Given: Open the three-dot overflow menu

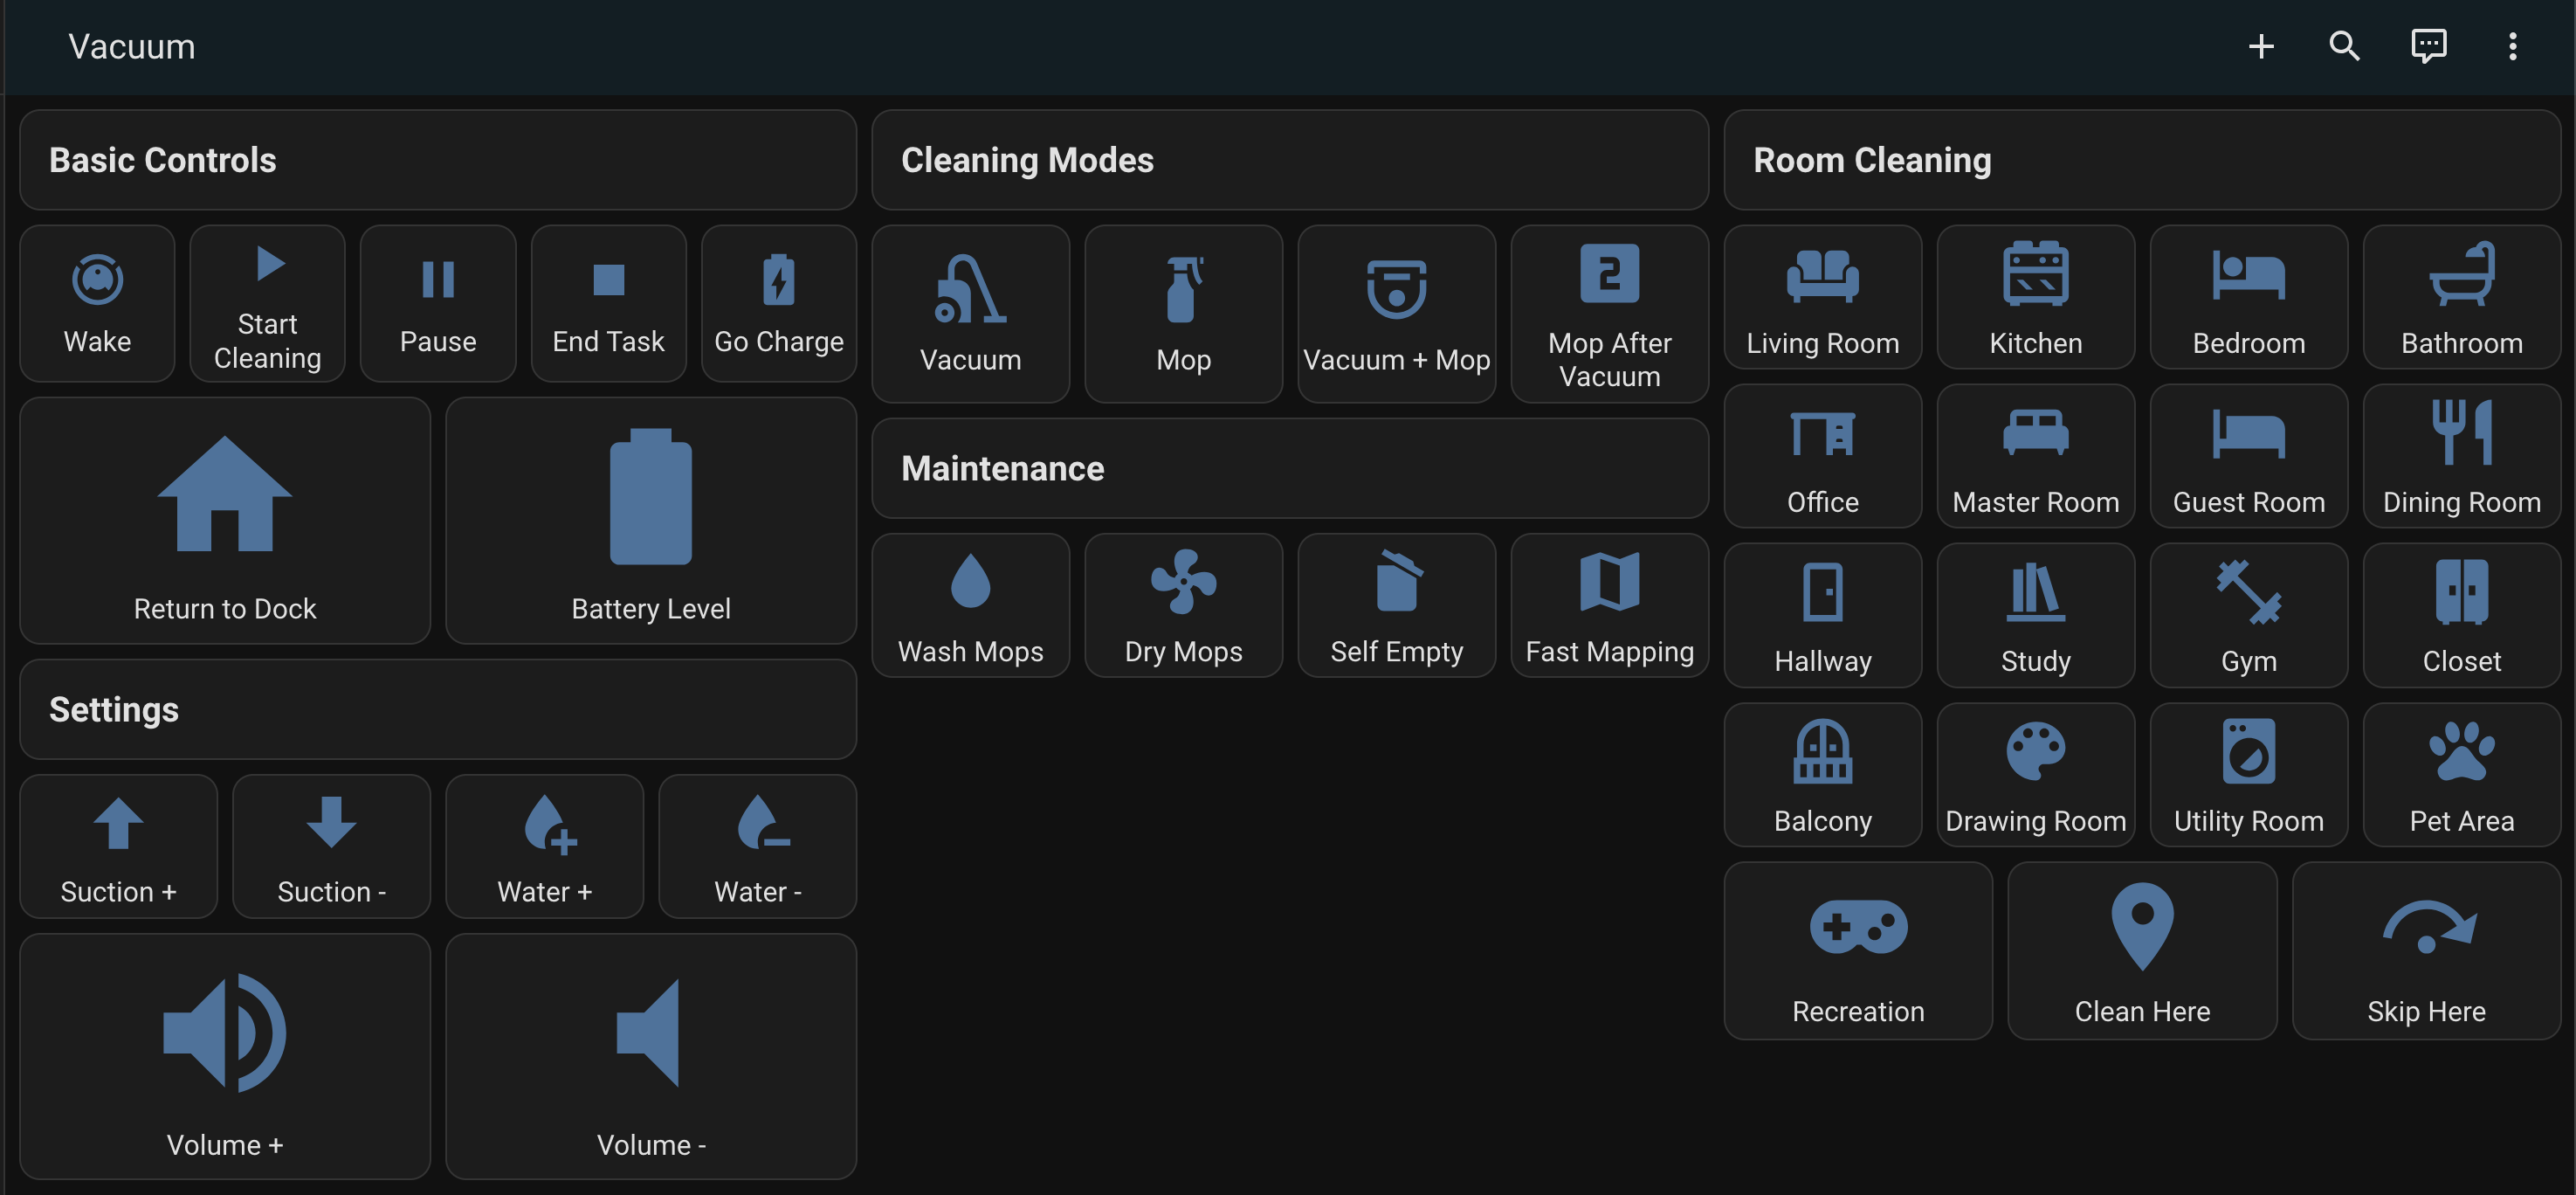Looking at the screenshot, I should (2513, 46).
